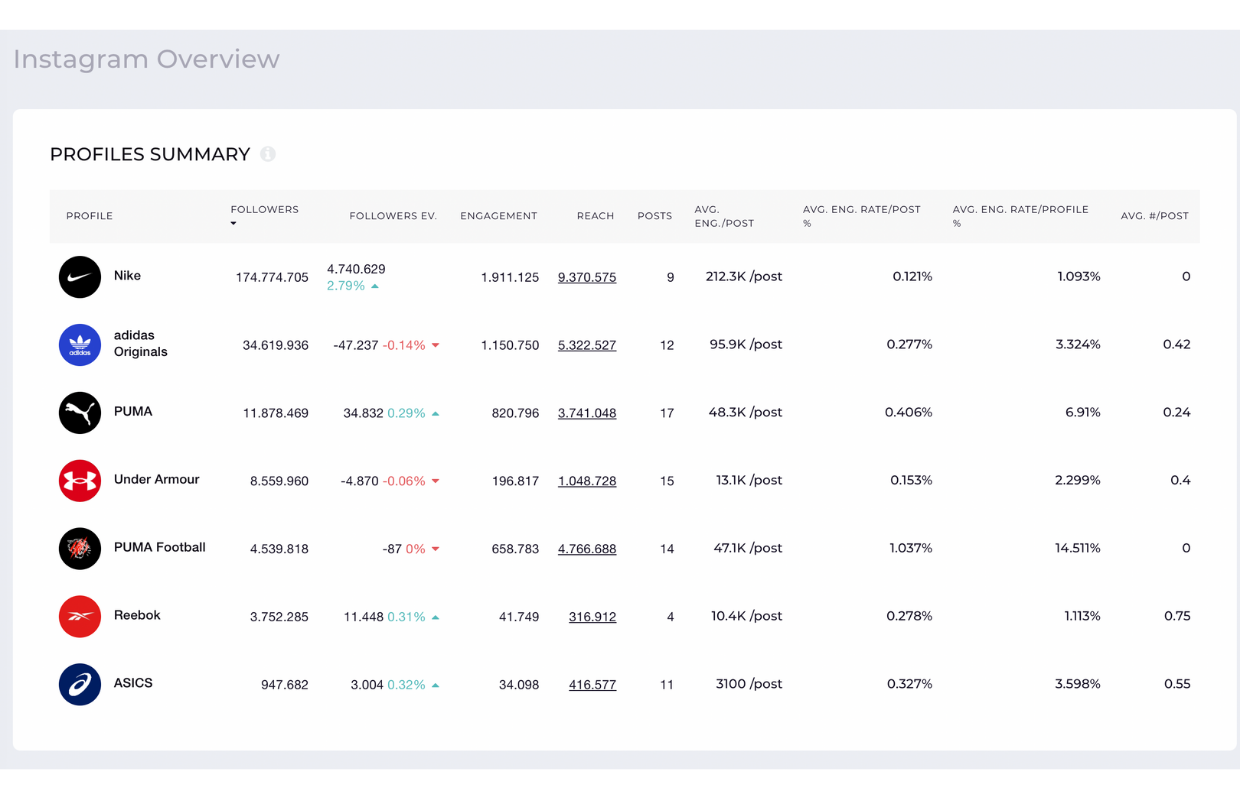This screenshot has width=1240, height=800.
Task: Select the PUMA profile name
Action: [133, 411]
